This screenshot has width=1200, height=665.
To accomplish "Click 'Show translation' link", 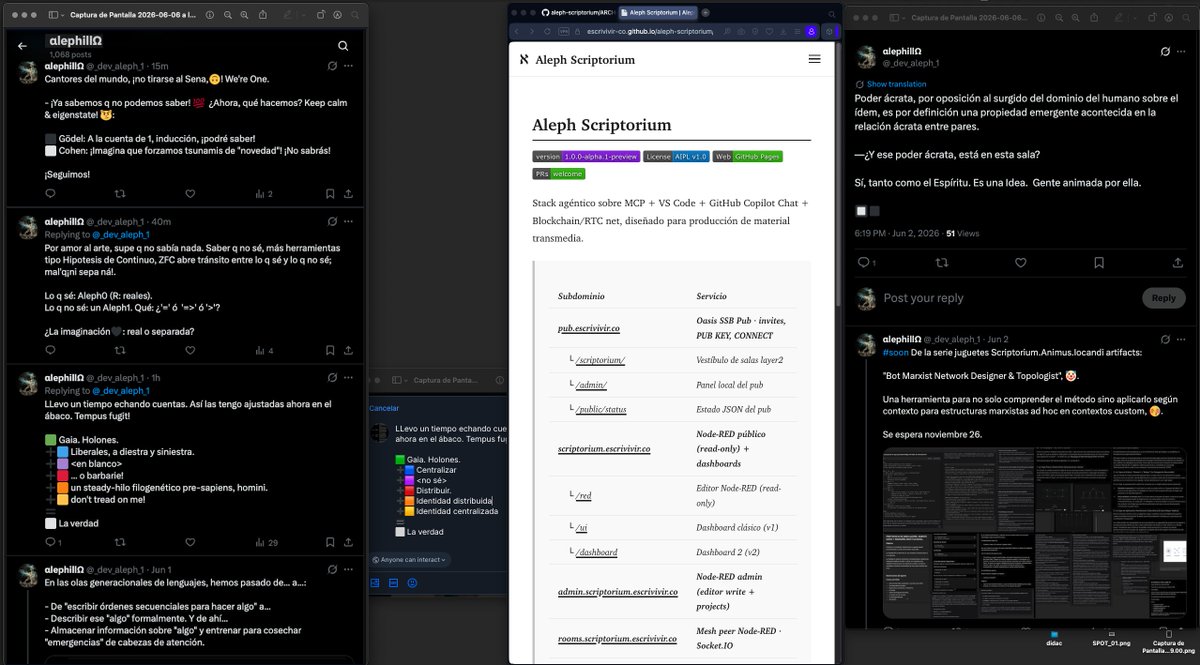I will tap(896, 84).
